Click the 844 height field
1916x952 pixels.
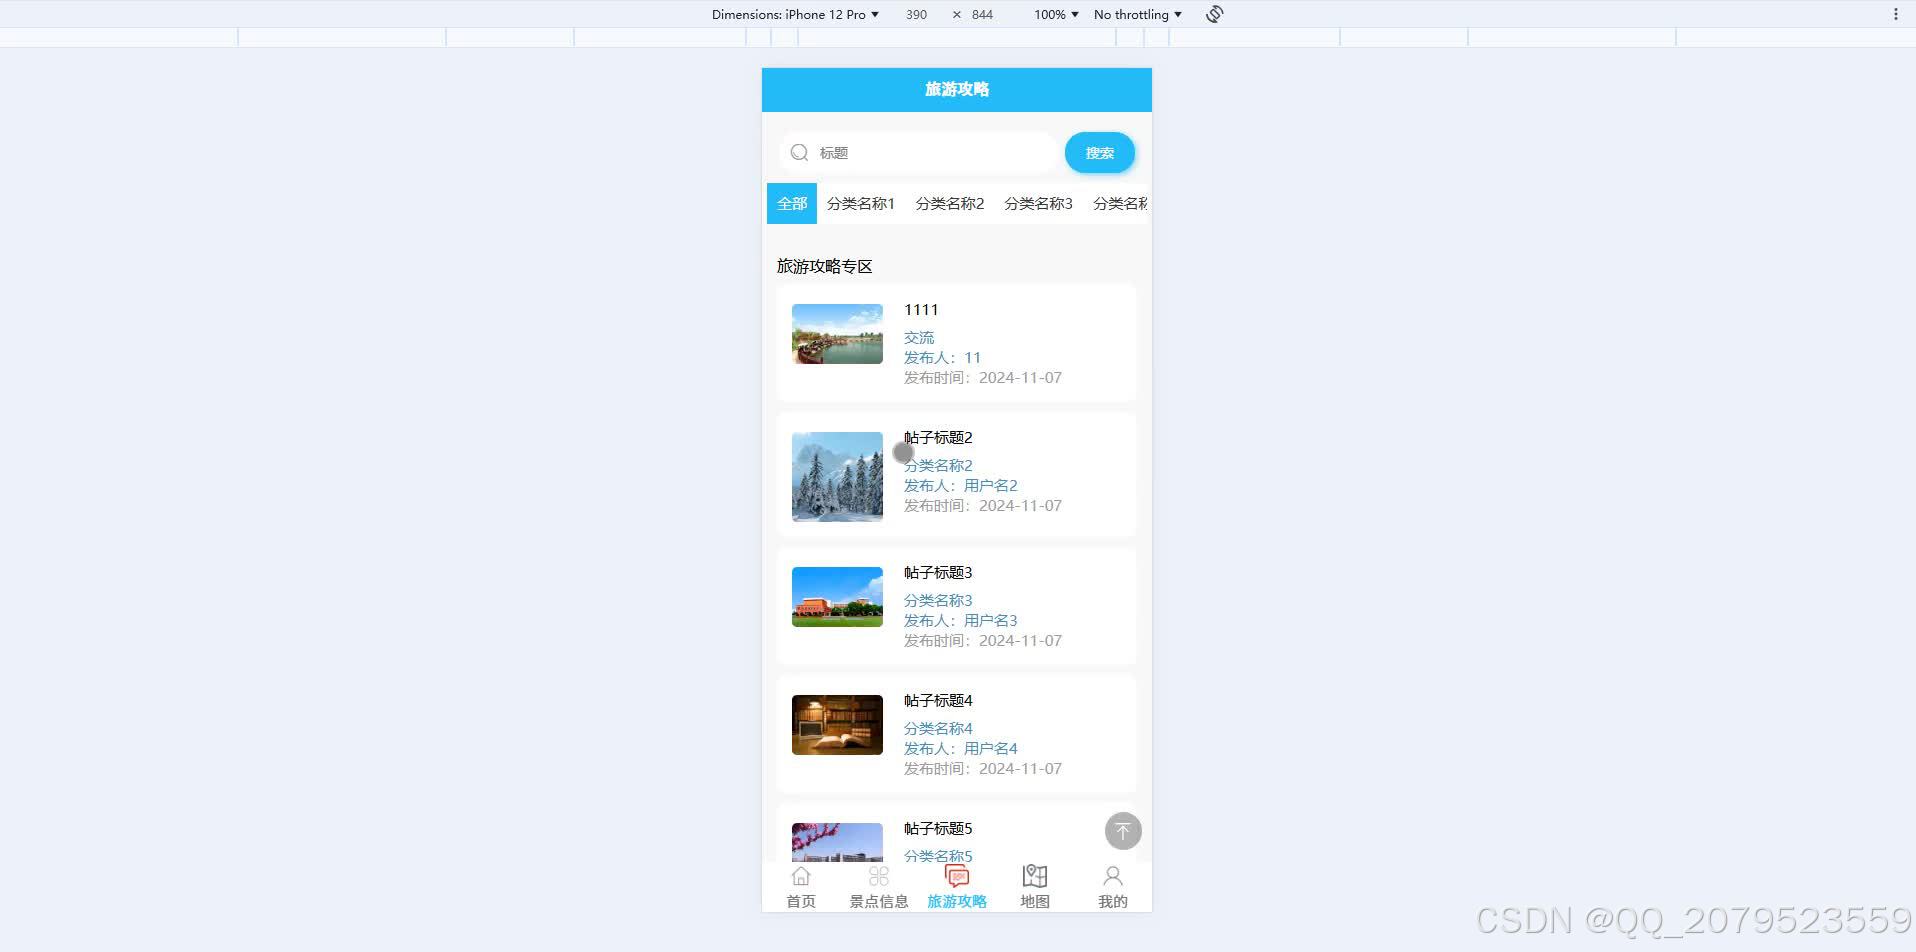coord(982,14)
